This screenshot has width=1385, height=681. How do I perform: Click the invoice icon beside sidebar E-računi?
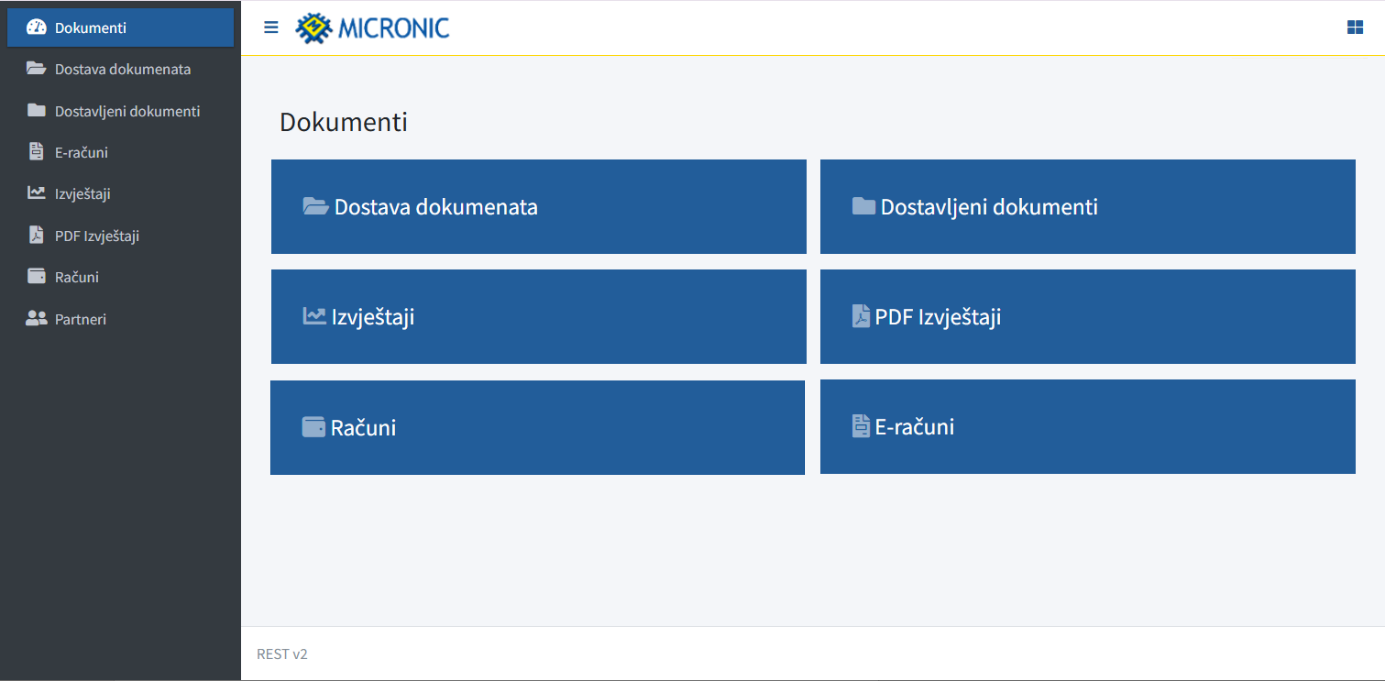(36, 152)
